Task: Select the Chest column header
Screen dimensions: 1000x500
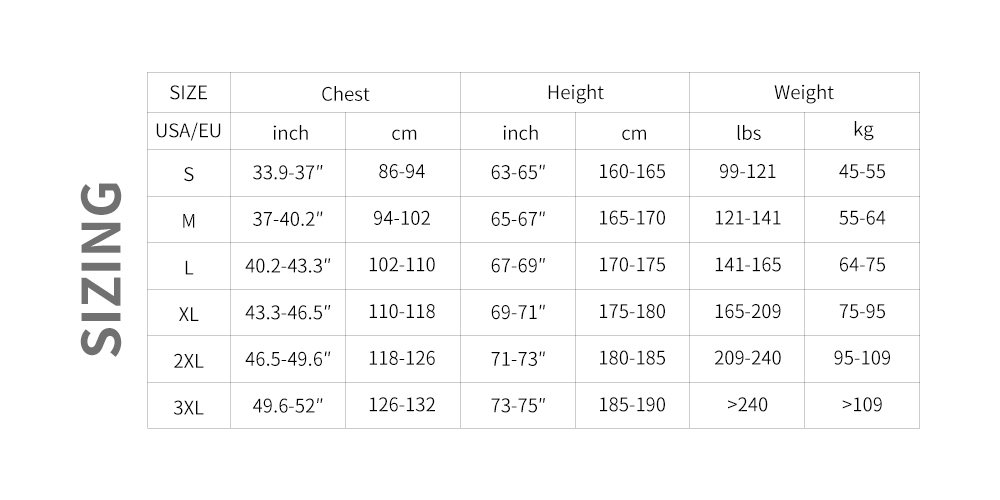Action: point(345,94)
